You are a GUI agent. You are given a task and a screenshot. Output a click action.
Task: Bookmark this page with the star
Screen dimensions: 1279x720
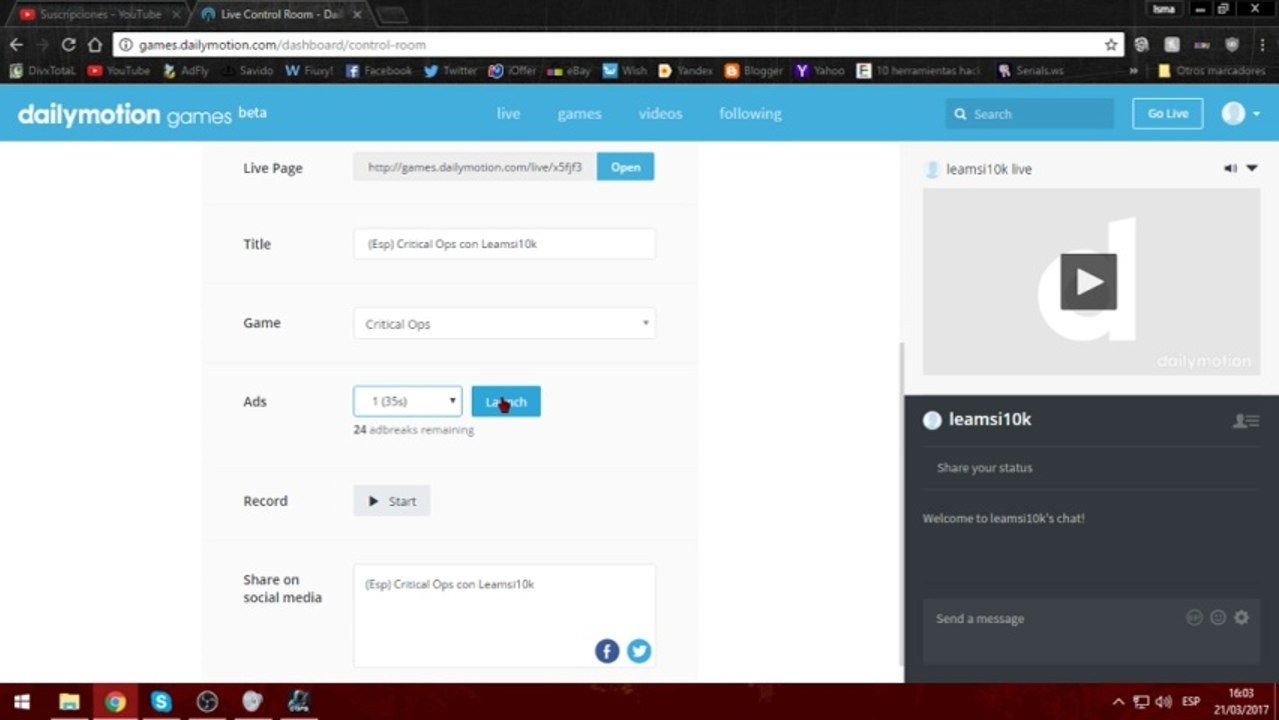(x=1110, y=45)
